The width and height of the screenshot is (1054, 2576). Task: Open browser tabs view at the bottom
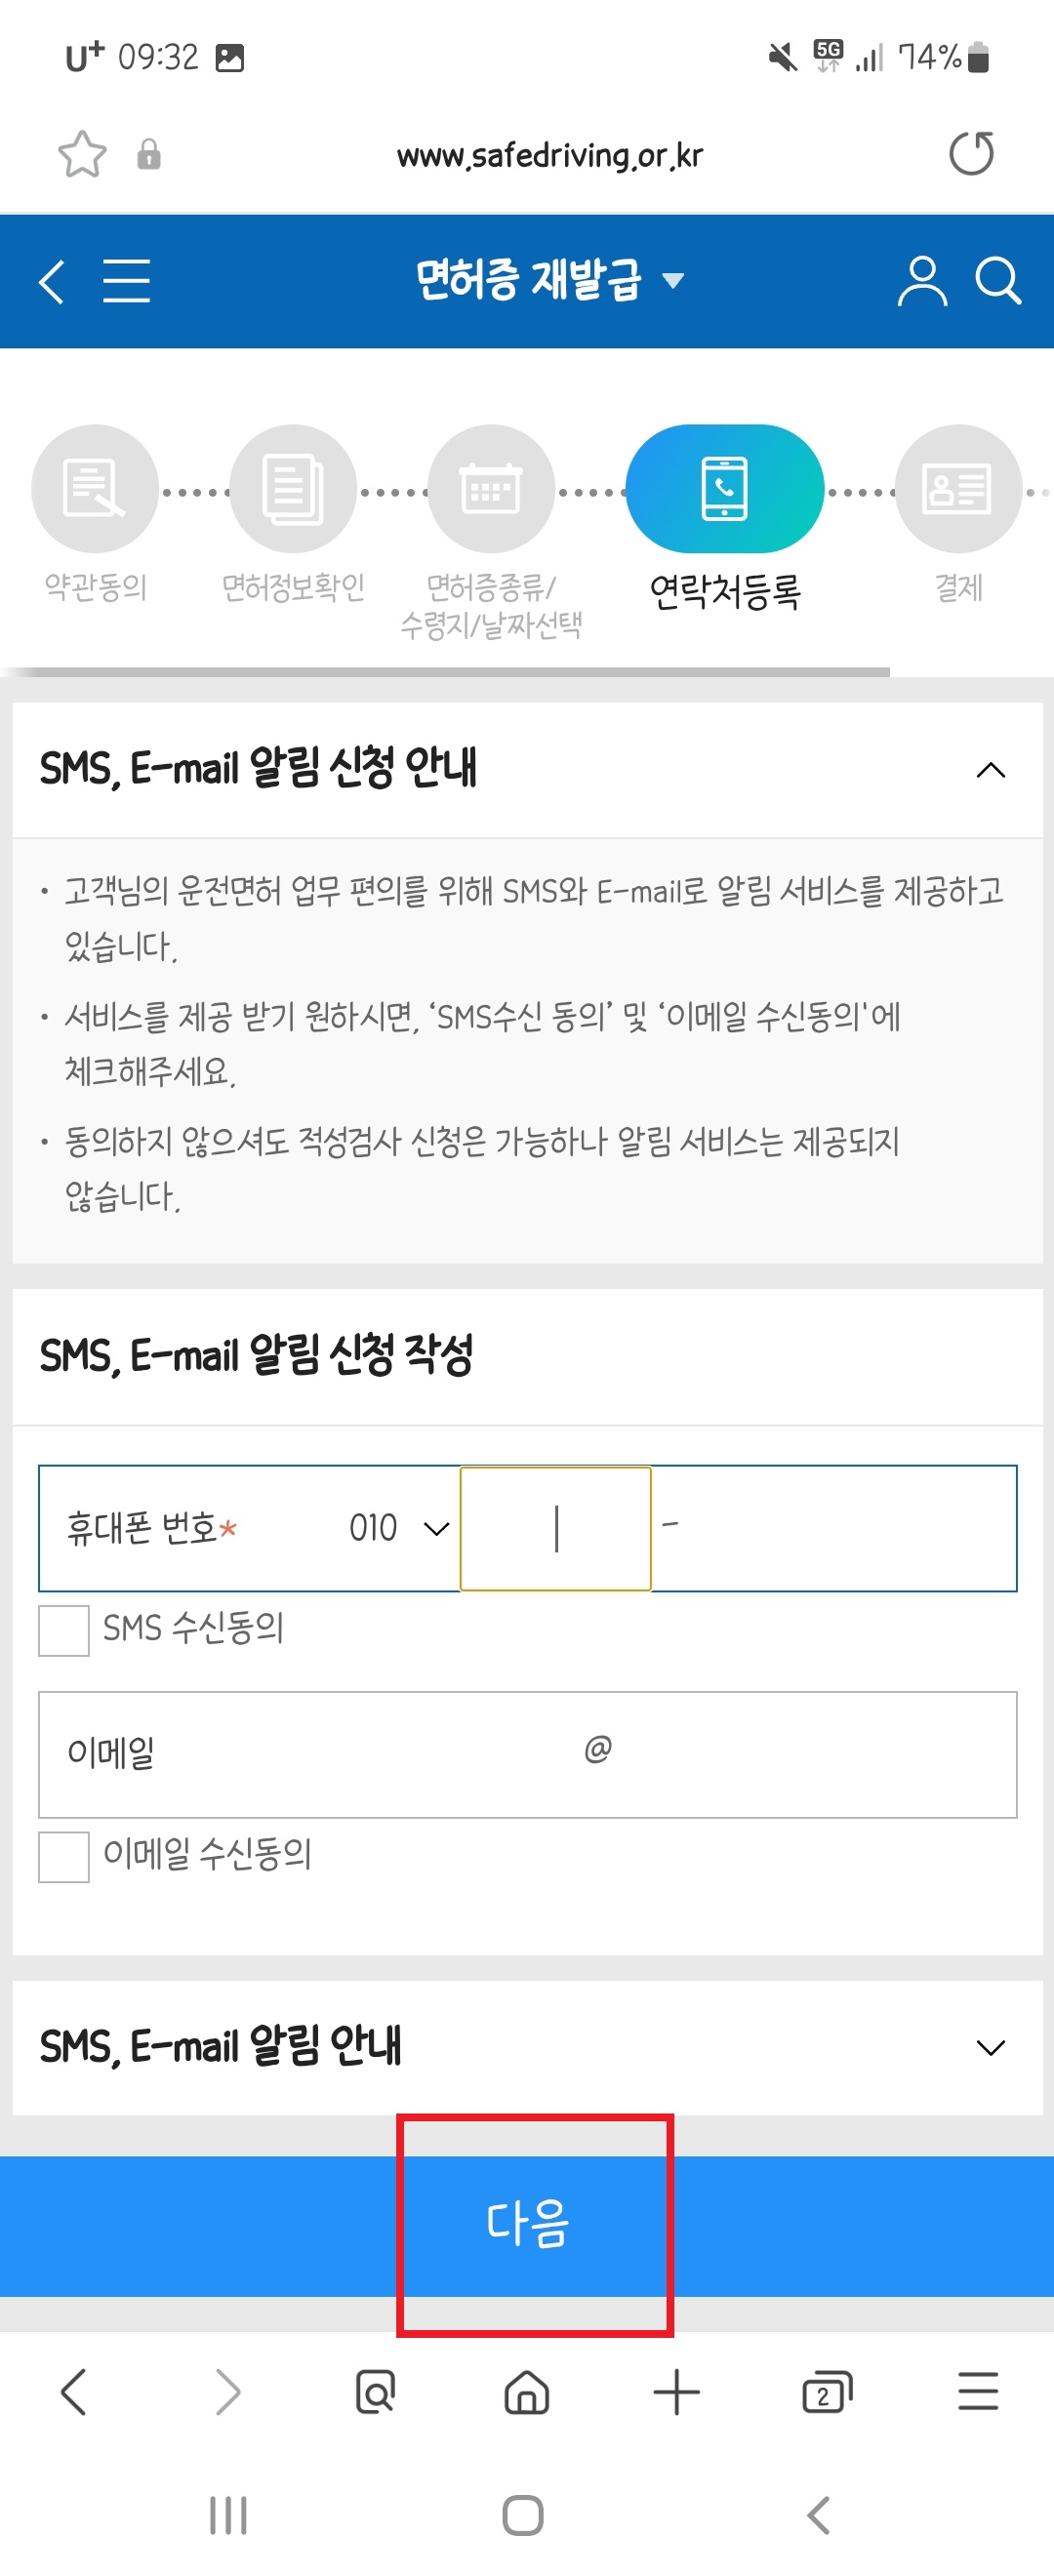826,2392
